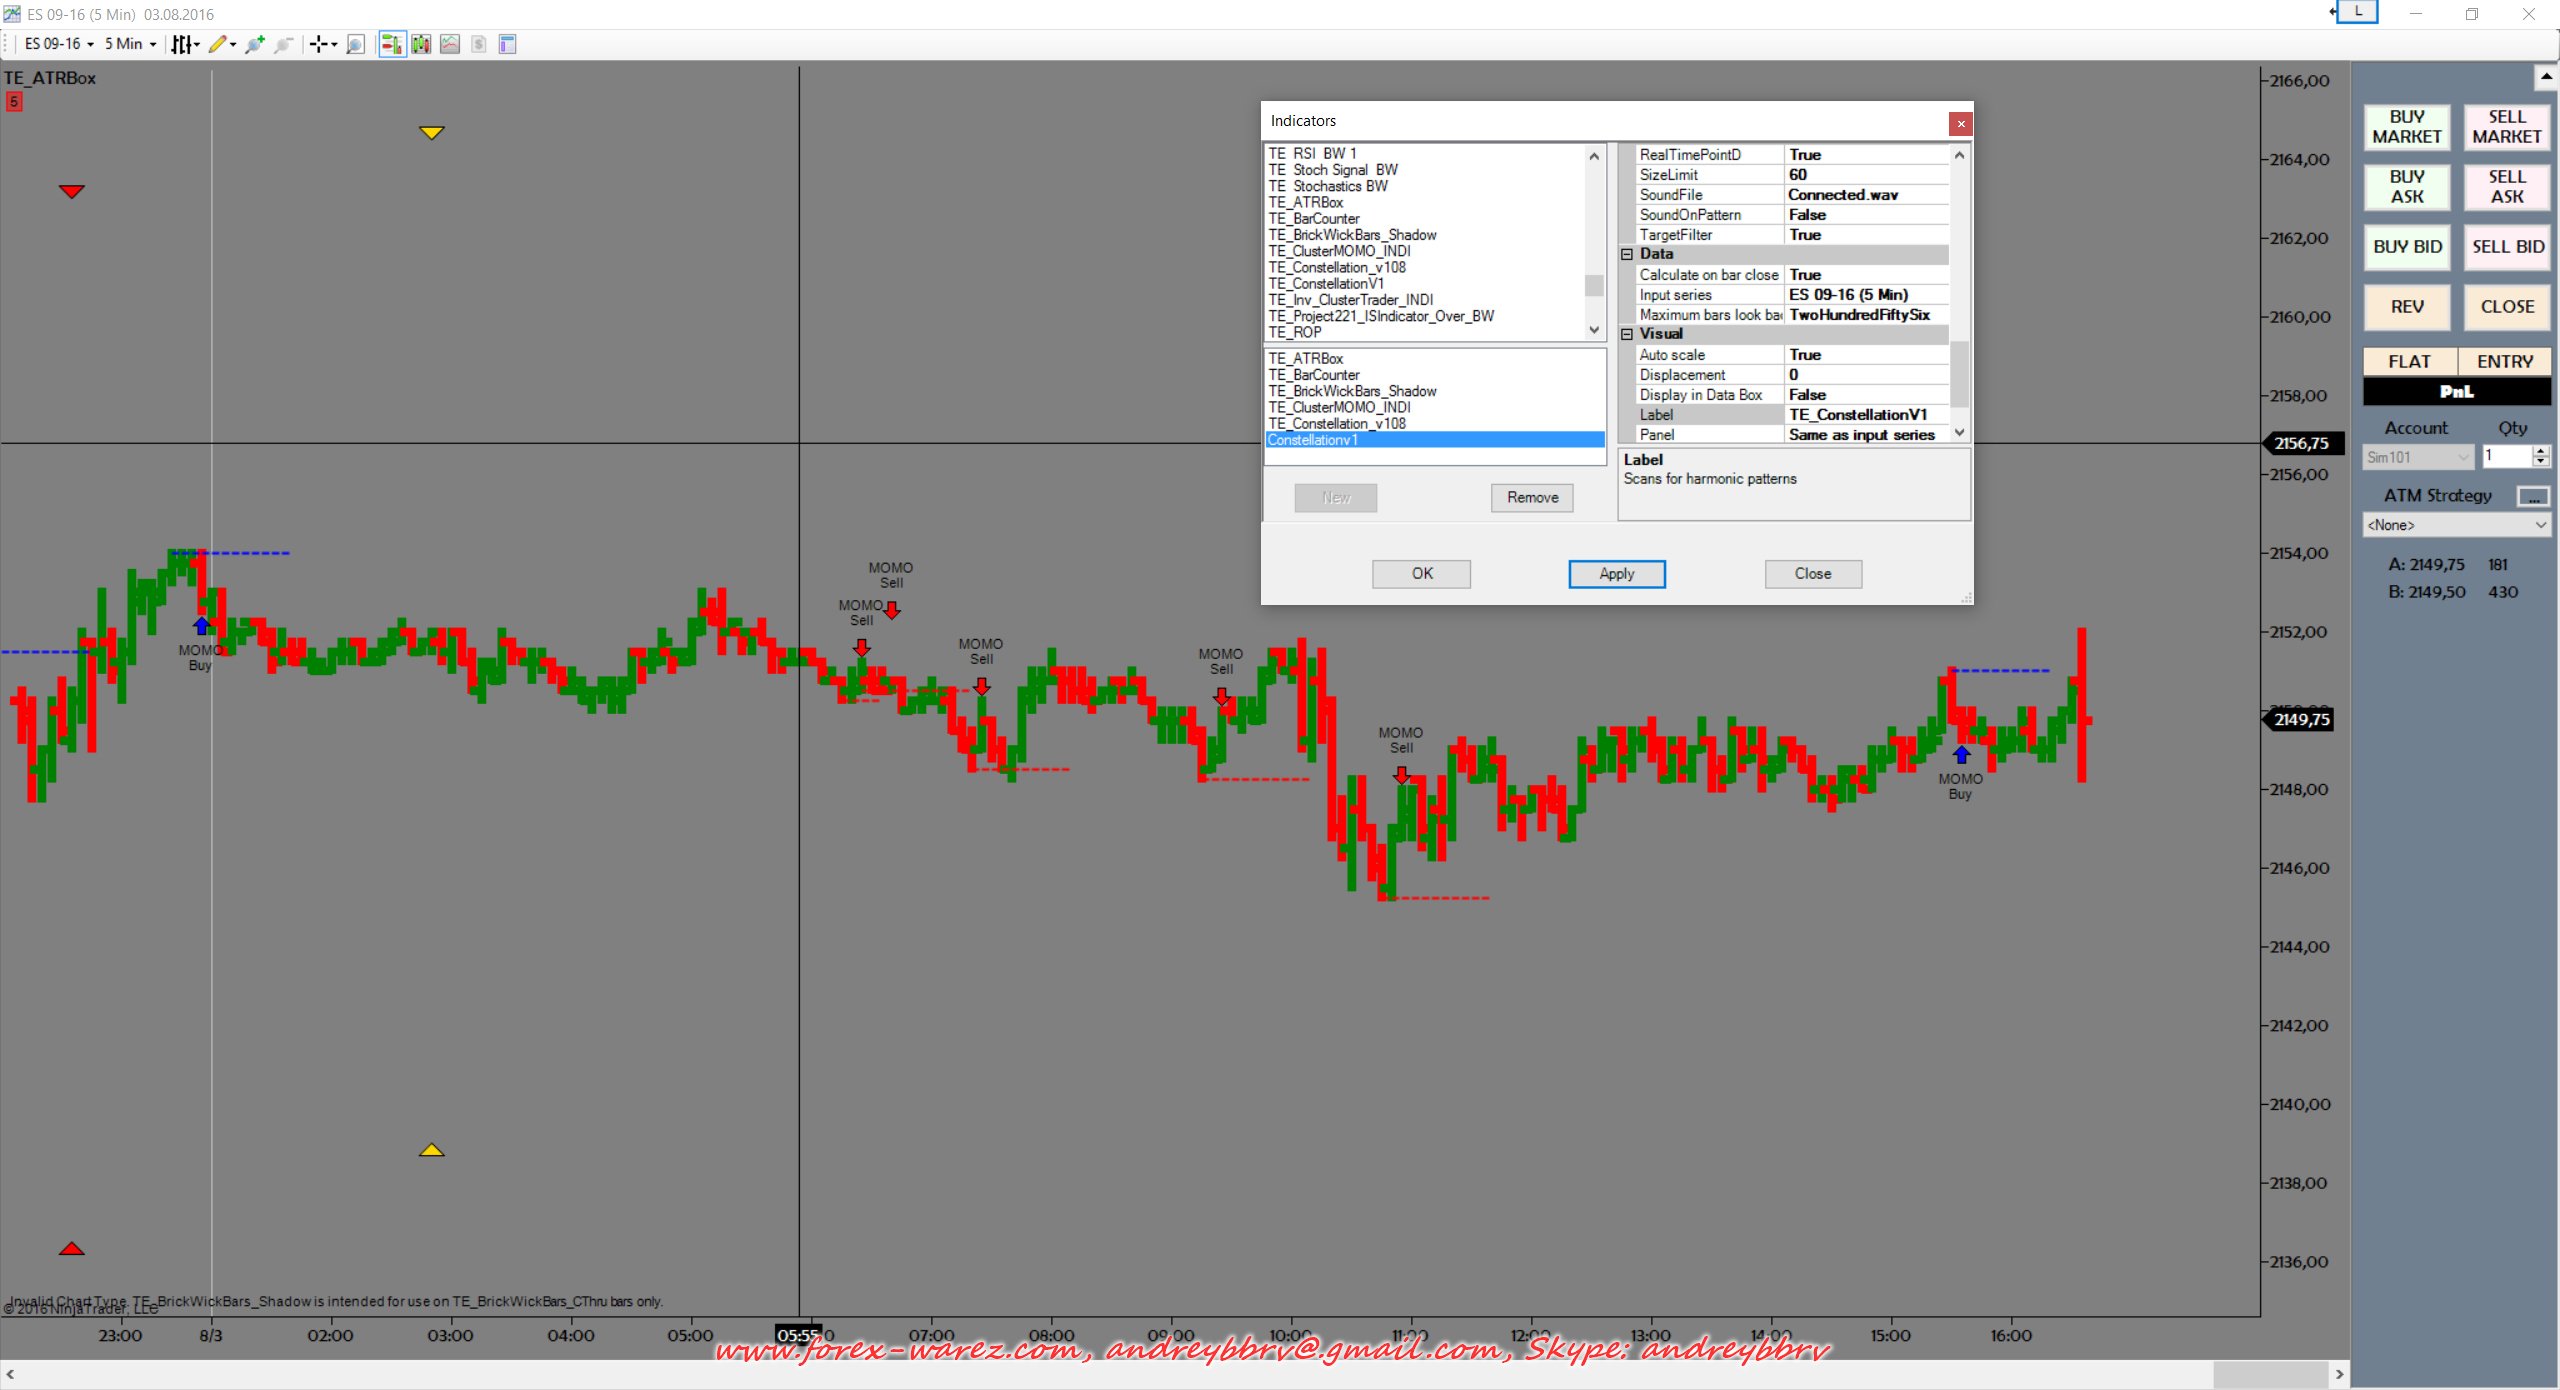Collapse the Visual property section
The image size is (2560, 1390).
[1627, 334]
